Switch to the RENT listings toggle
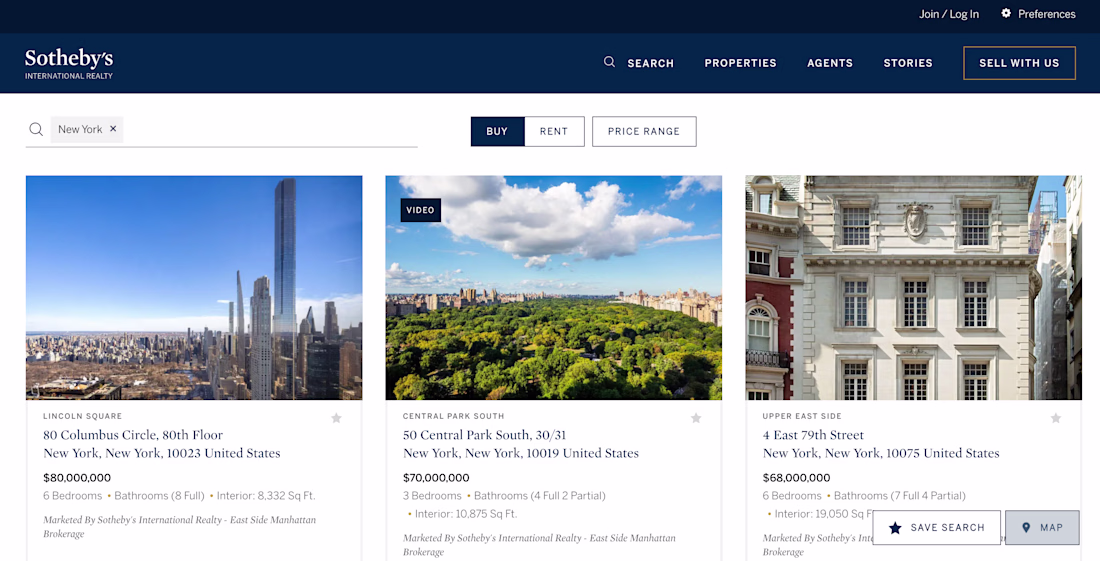 point(554,131)
